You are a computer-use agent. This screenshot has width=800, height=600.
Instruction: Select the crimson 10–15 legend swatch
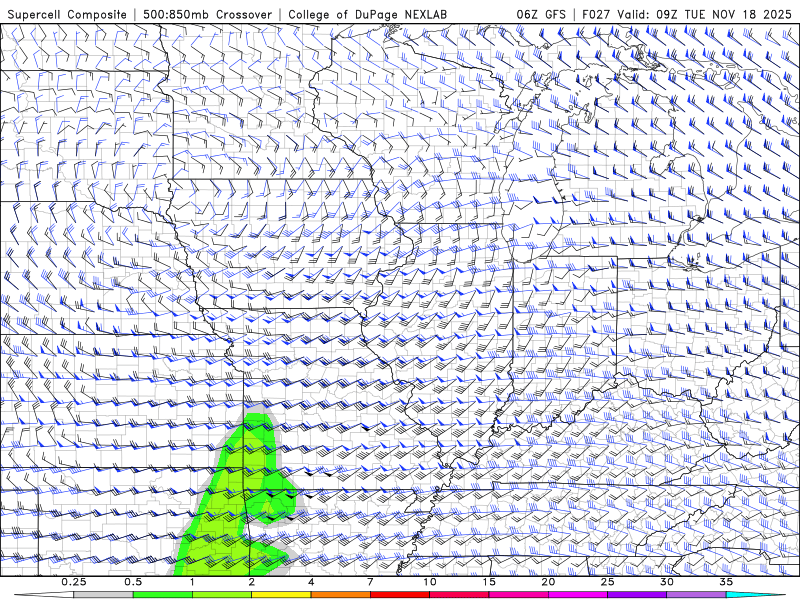click(459, 595)
